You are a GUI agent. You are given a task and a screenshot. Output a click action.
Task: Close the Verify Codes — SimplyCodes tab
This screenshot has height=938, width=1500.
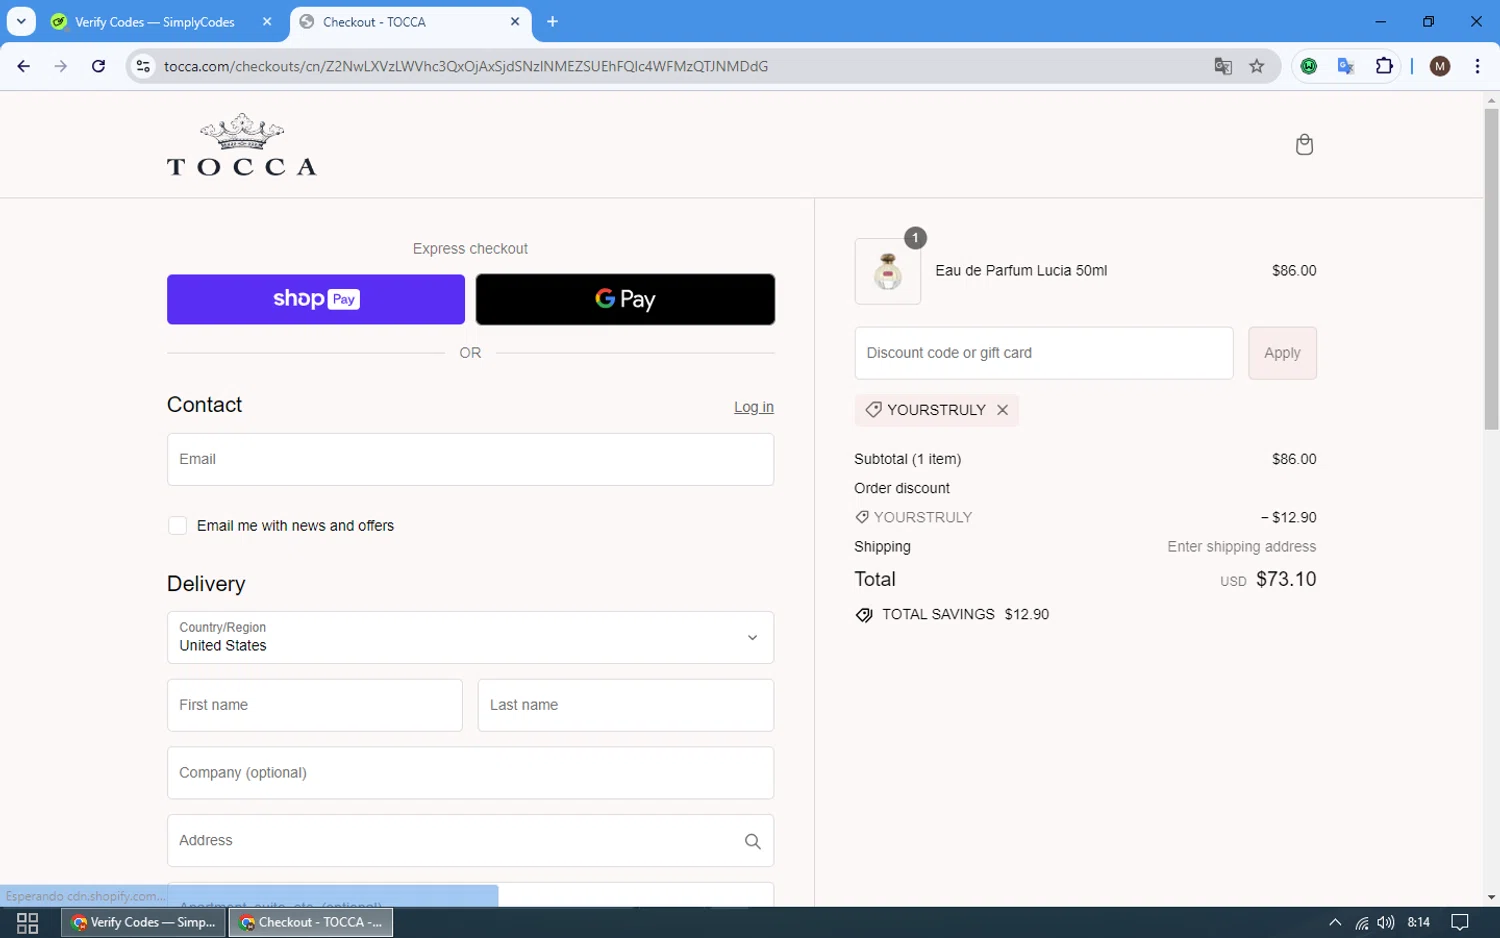pyautogui.click(x=267, y=21)
